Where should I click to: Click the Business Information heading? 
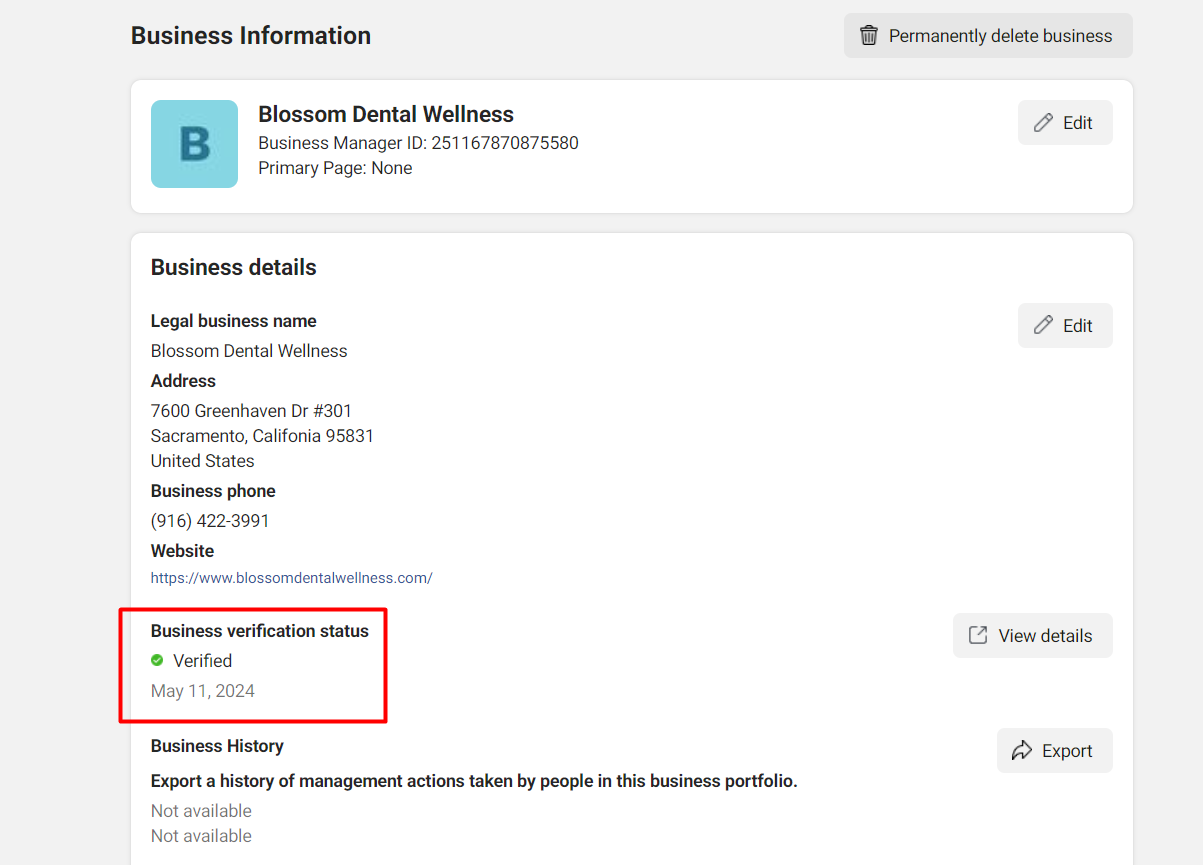(x=251, y=36)
